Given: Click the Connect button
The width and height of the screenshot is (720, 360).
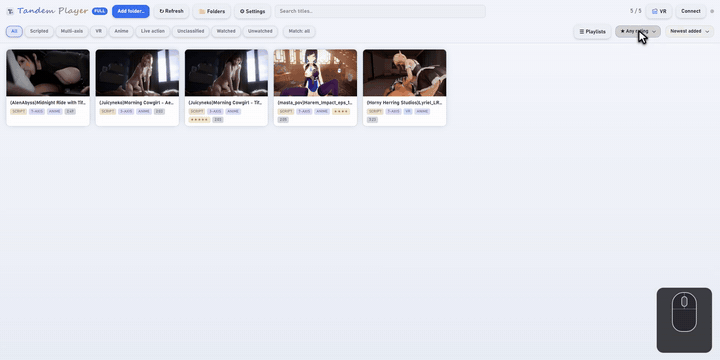Looking at the screenshot, I should (x=691, y=11).
